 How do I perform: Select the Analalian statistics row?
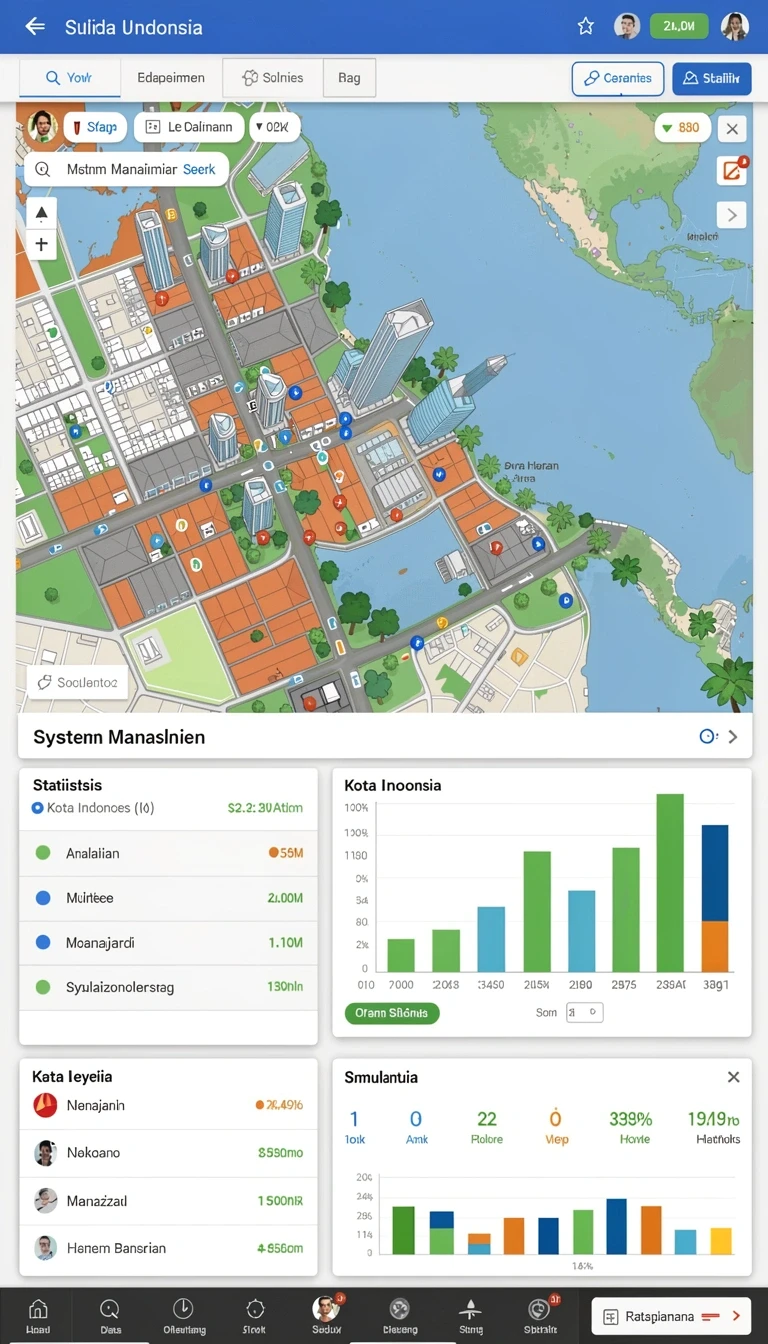pos(168,853)
